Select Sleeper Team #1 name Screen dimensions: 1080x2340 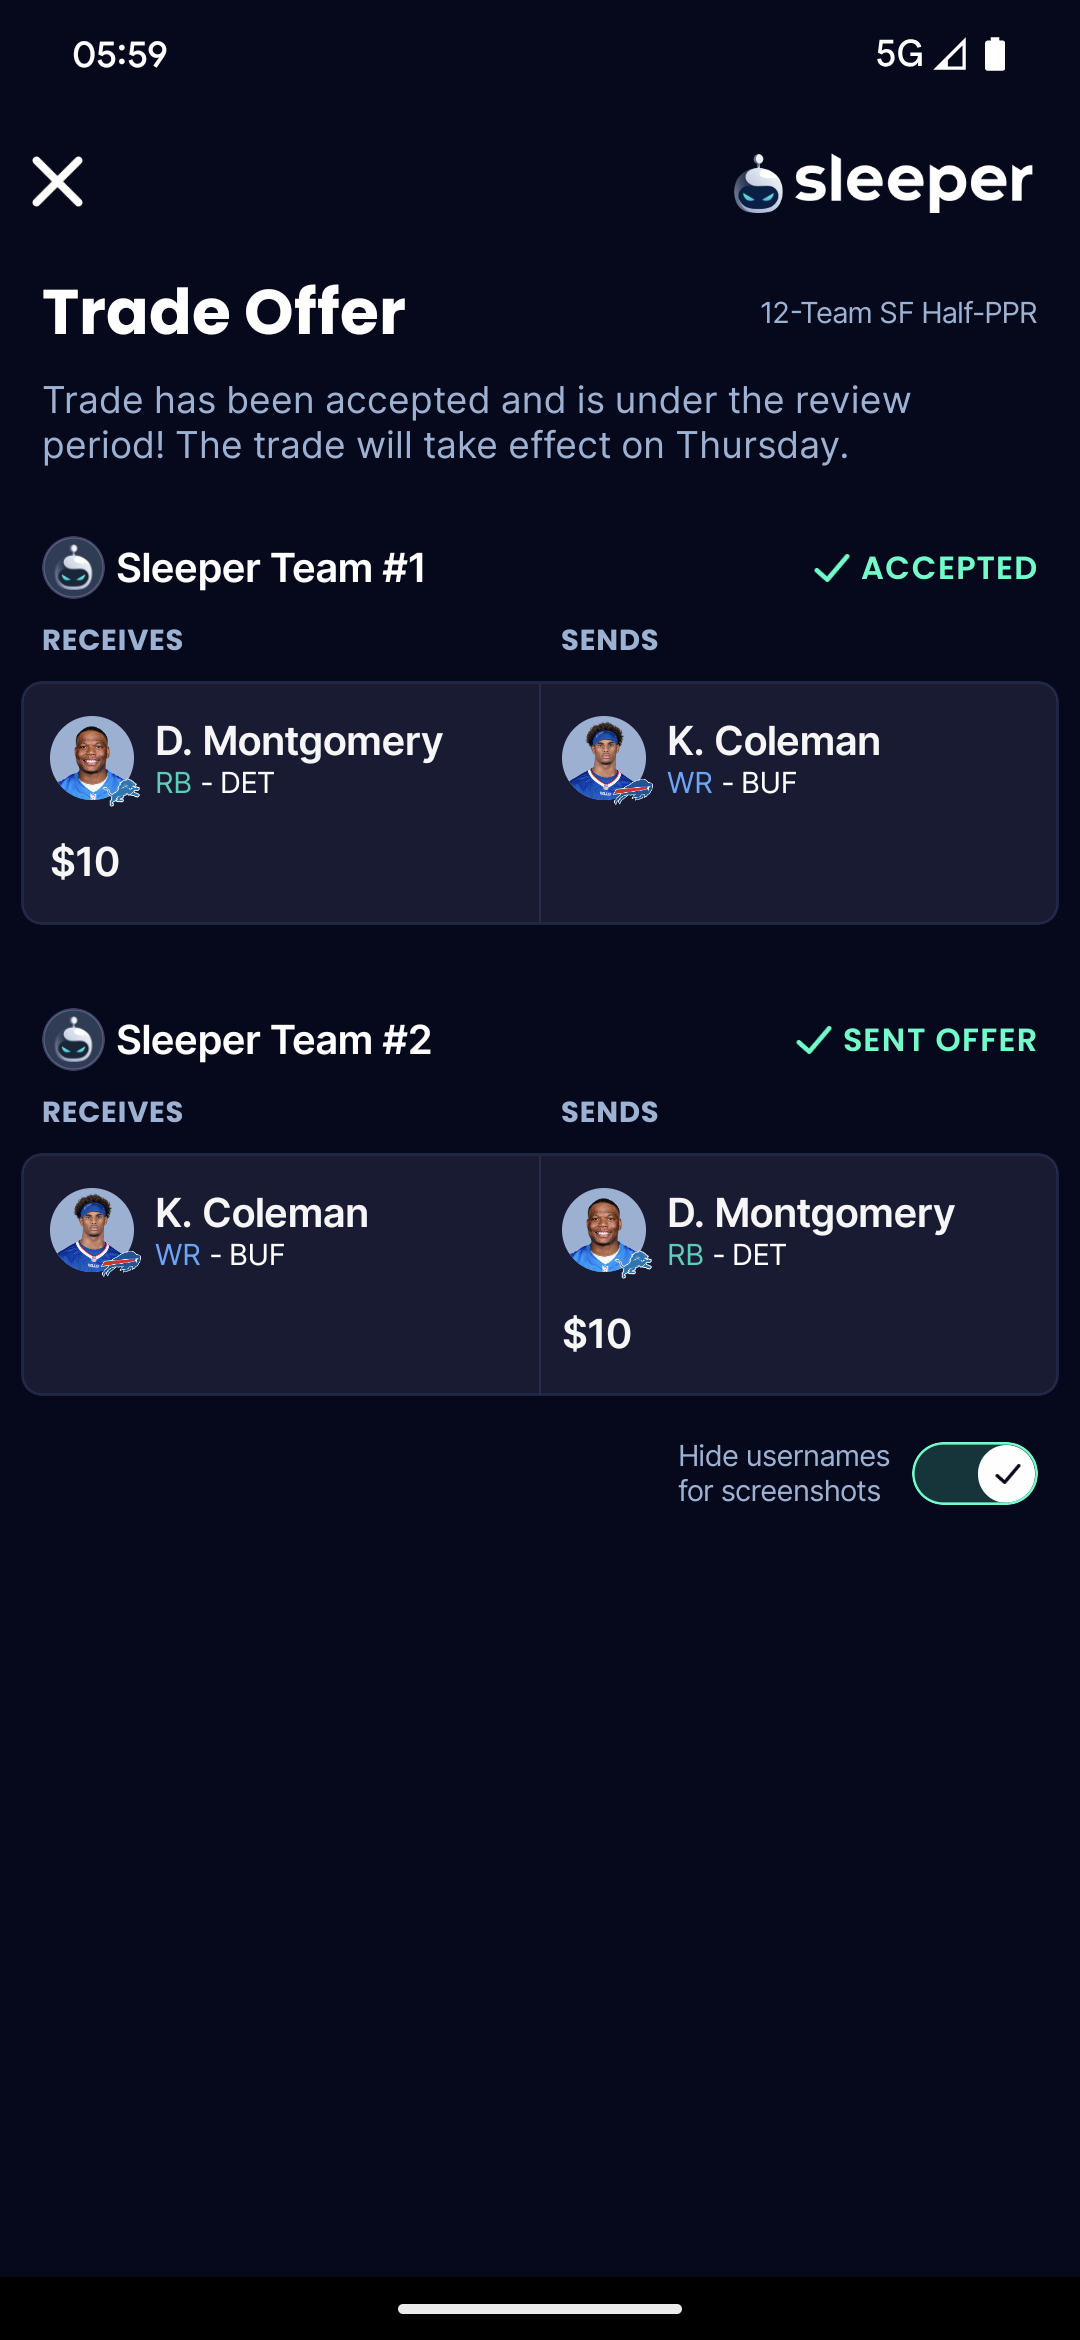(271, 568)
